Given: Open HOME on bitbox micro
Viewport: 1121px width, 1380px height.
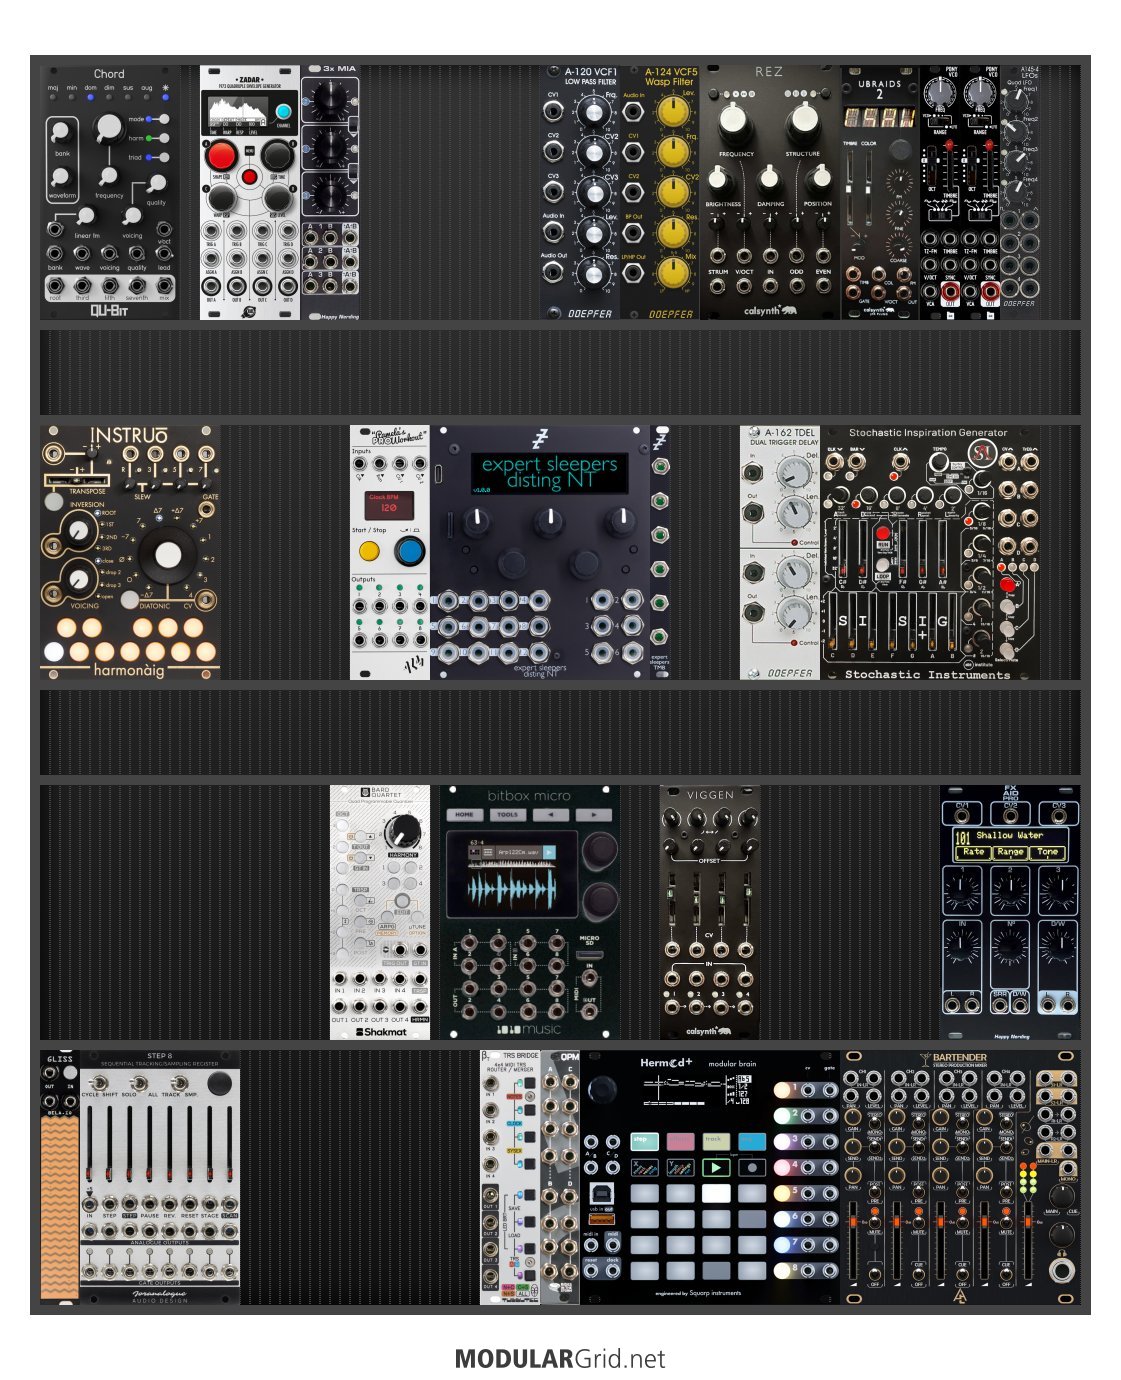Looking at the screenshot, I should pyautogui.click(x=465, y=815).
